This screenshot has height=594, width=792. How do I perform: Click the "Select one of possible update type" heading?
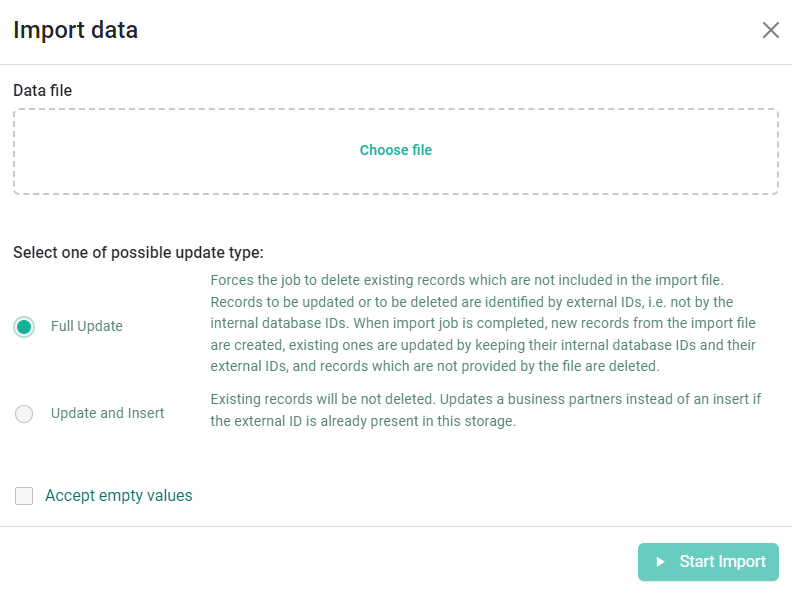coord(138,253)
